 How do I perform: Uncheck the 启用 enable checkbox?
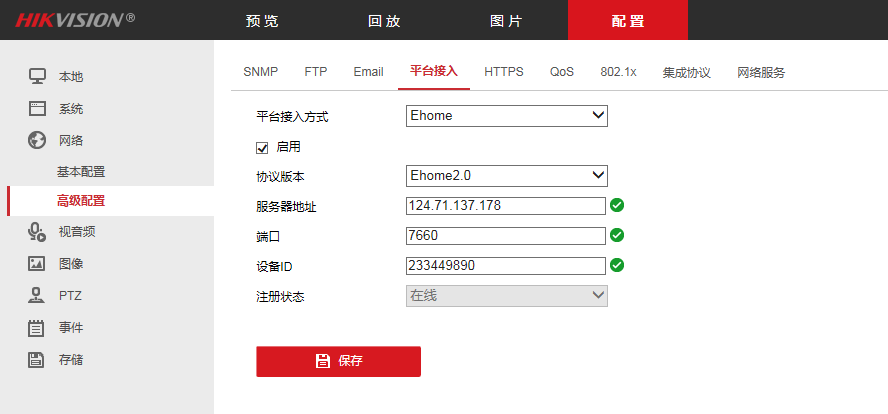tap(263, 147)
